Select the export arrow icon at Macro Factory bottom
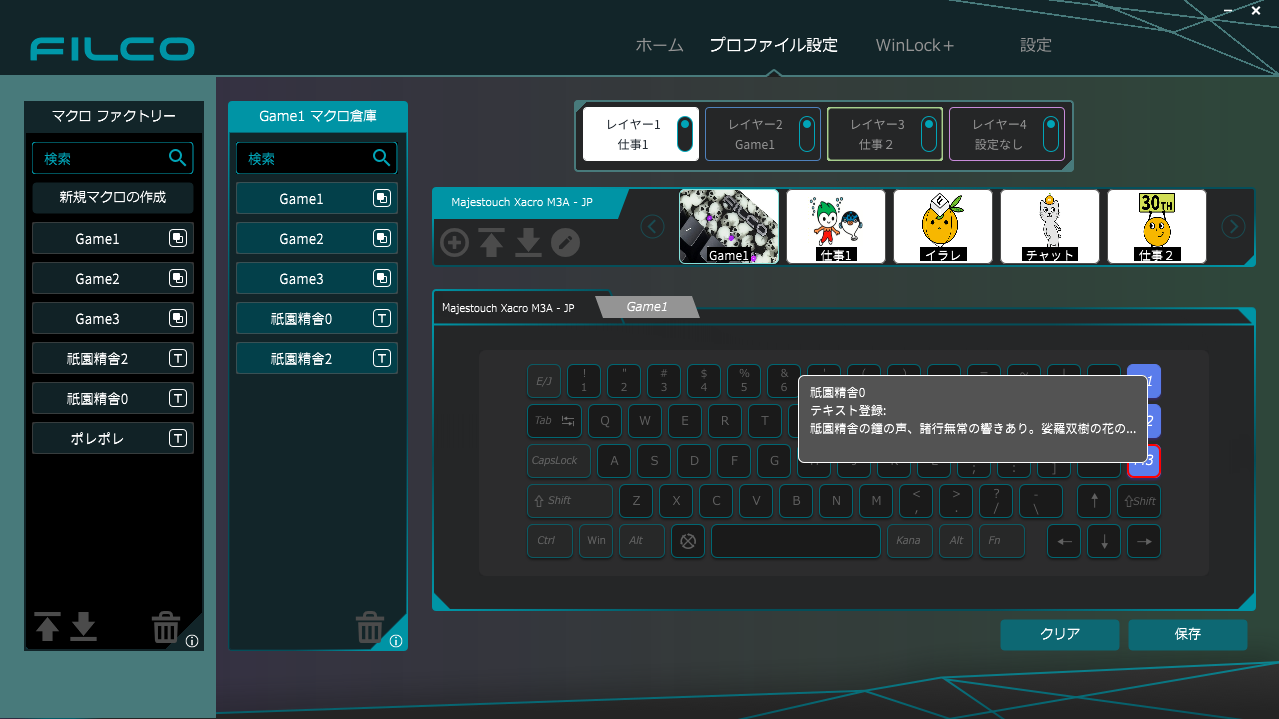This screenshot has height=719, width=1279. tap(46, 628)
